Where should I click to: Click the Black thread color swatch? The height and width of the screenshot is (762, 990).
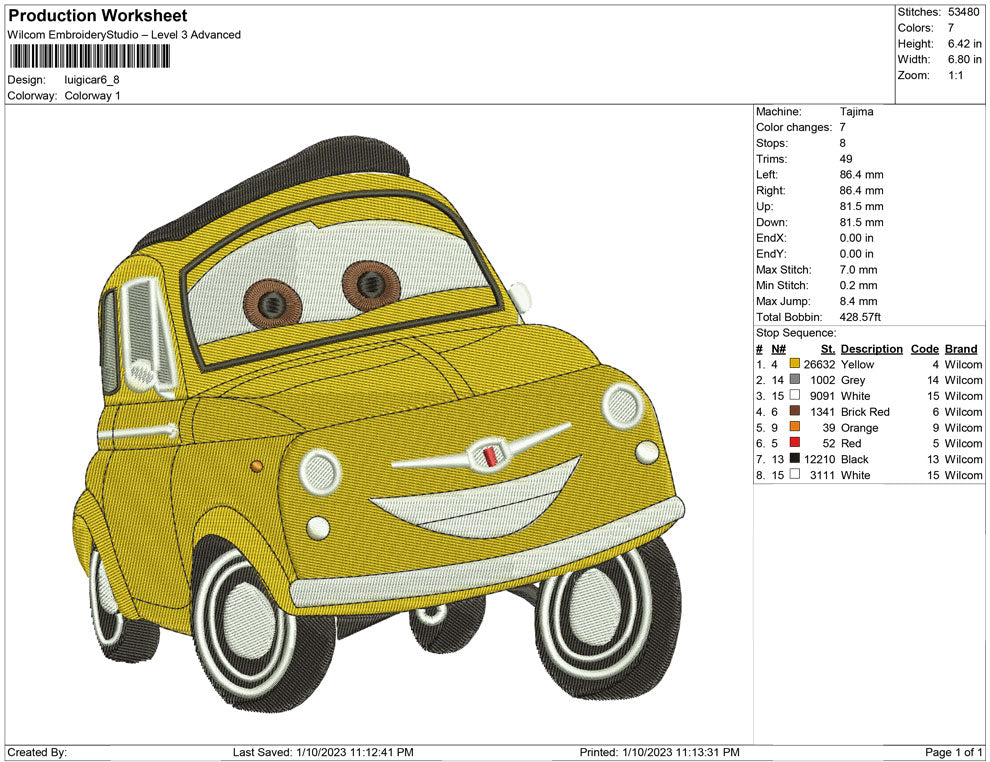click(795, 458)
